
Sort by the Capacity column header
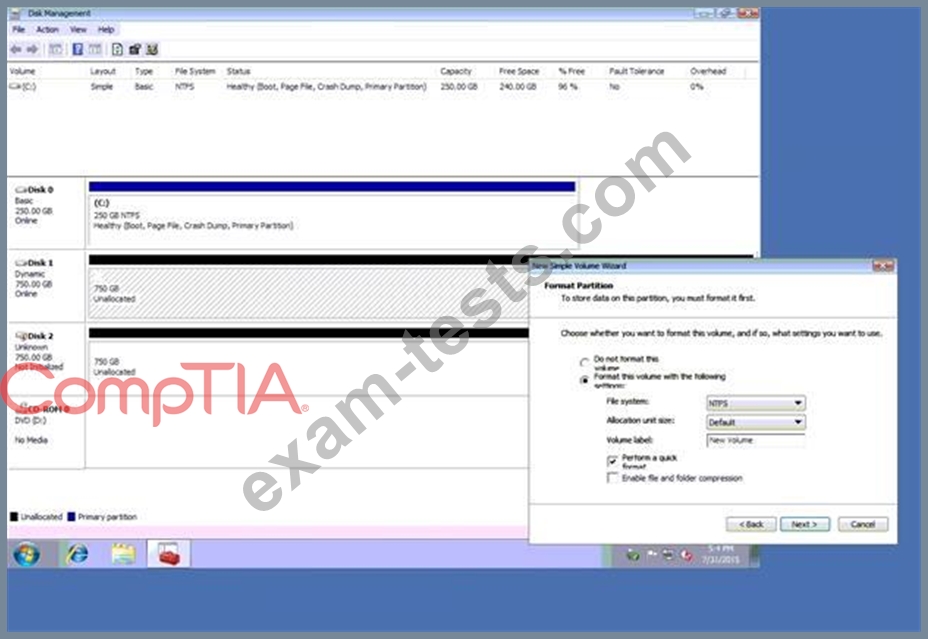[x=456, y=72]
